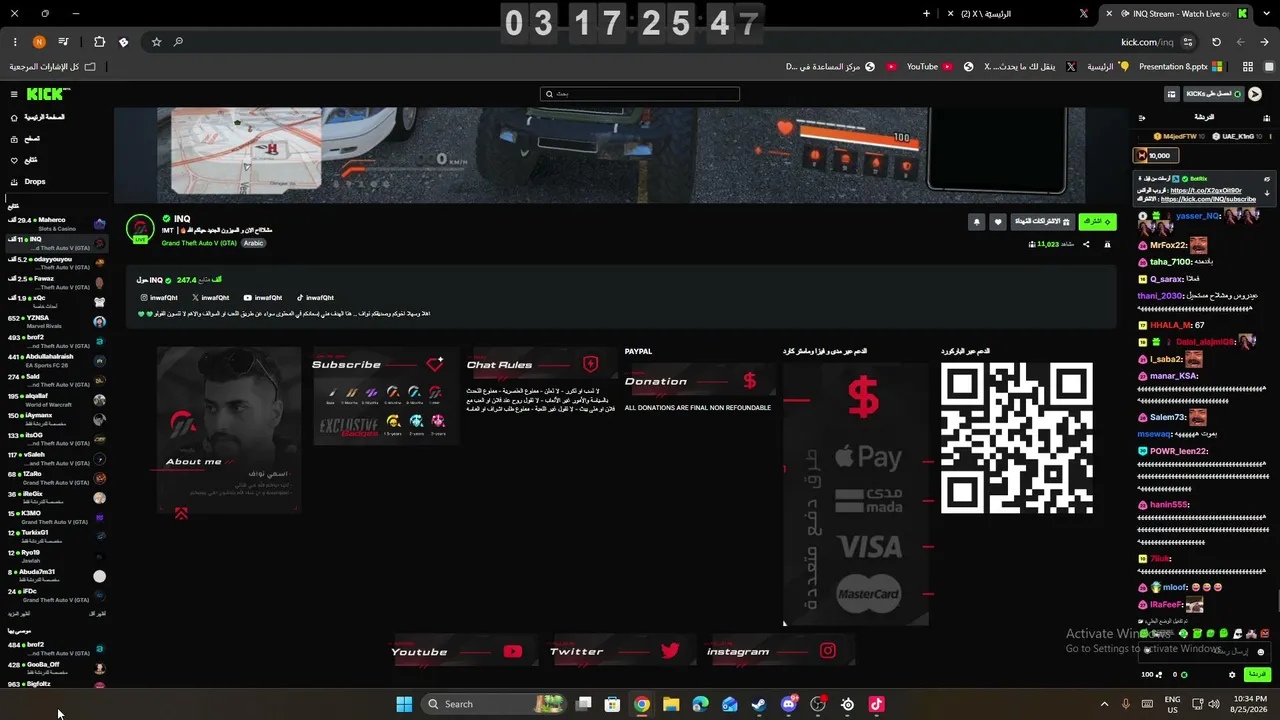Click the About me panel image
This screenshot has width=1280, height=720.
pyautogui.click(x=229, y=432)
